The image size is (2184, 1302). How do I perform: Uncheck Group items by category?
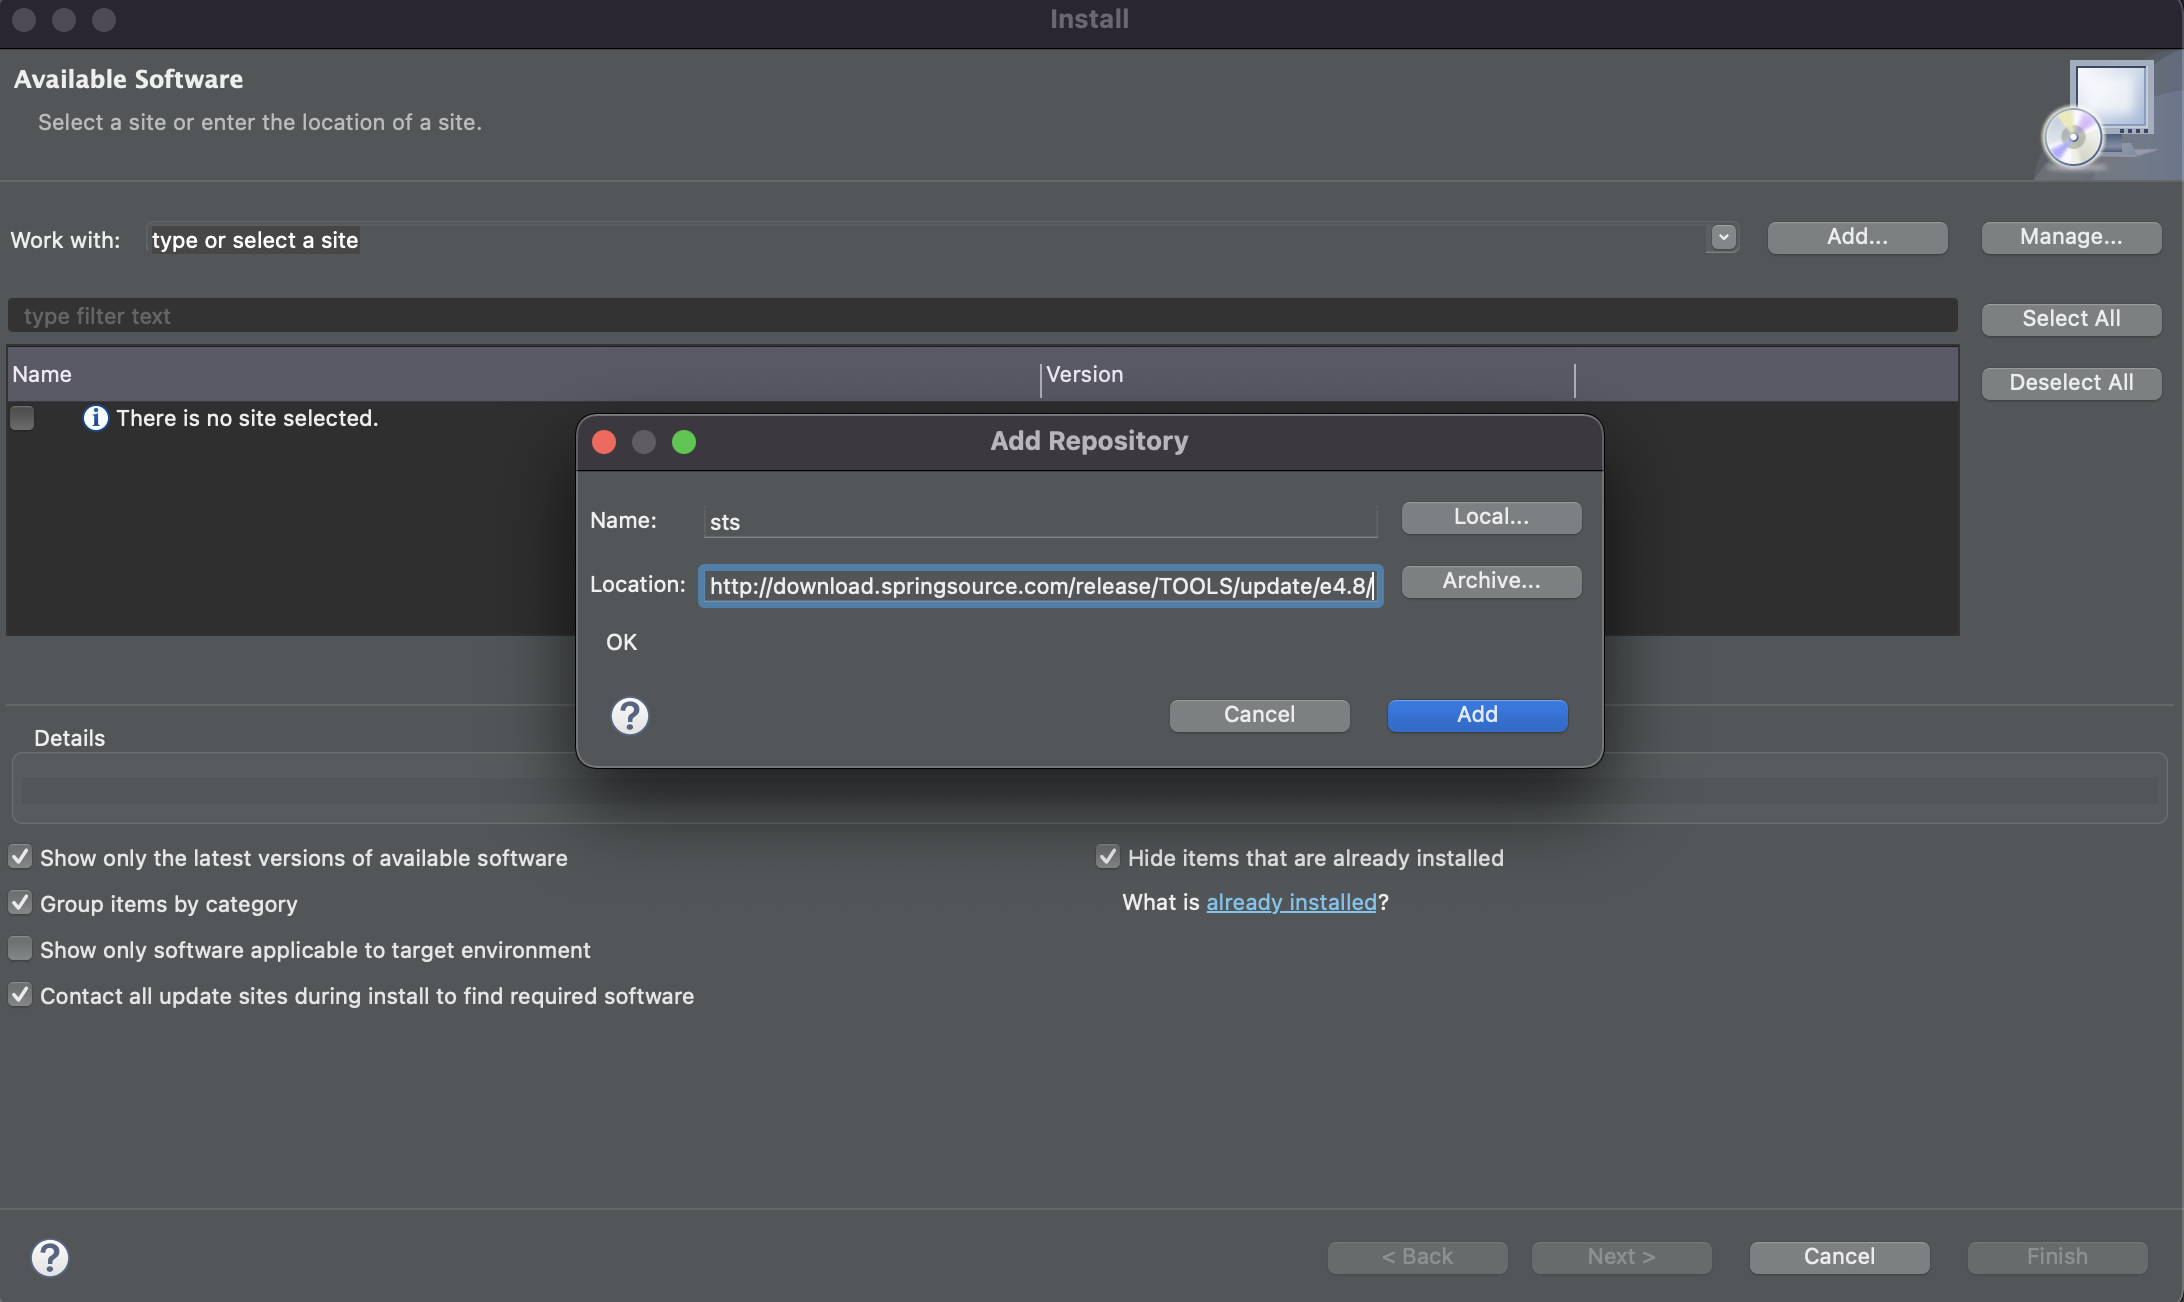point(20,903)
